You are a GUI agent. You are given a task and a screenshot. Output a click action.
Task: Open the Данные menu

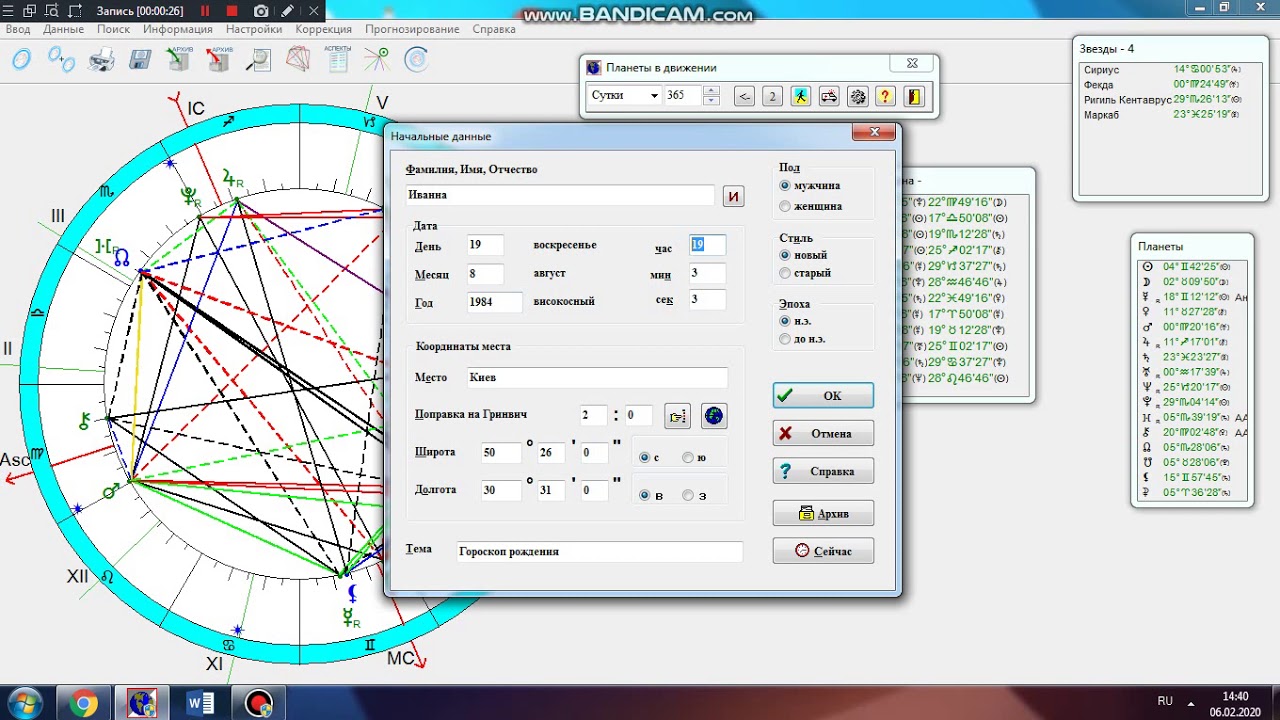(x=63, y=30)
